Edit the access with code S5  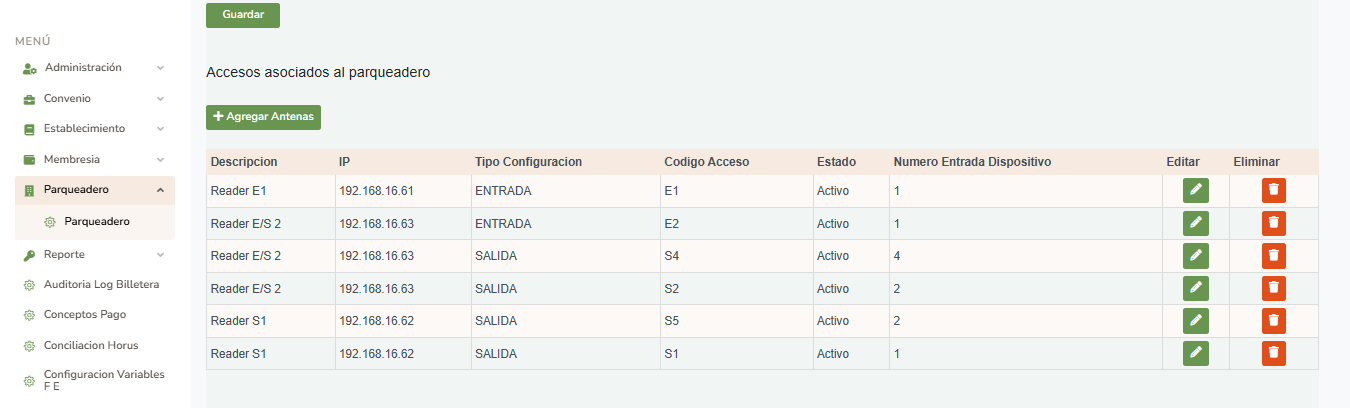(x=1196, y=321)
